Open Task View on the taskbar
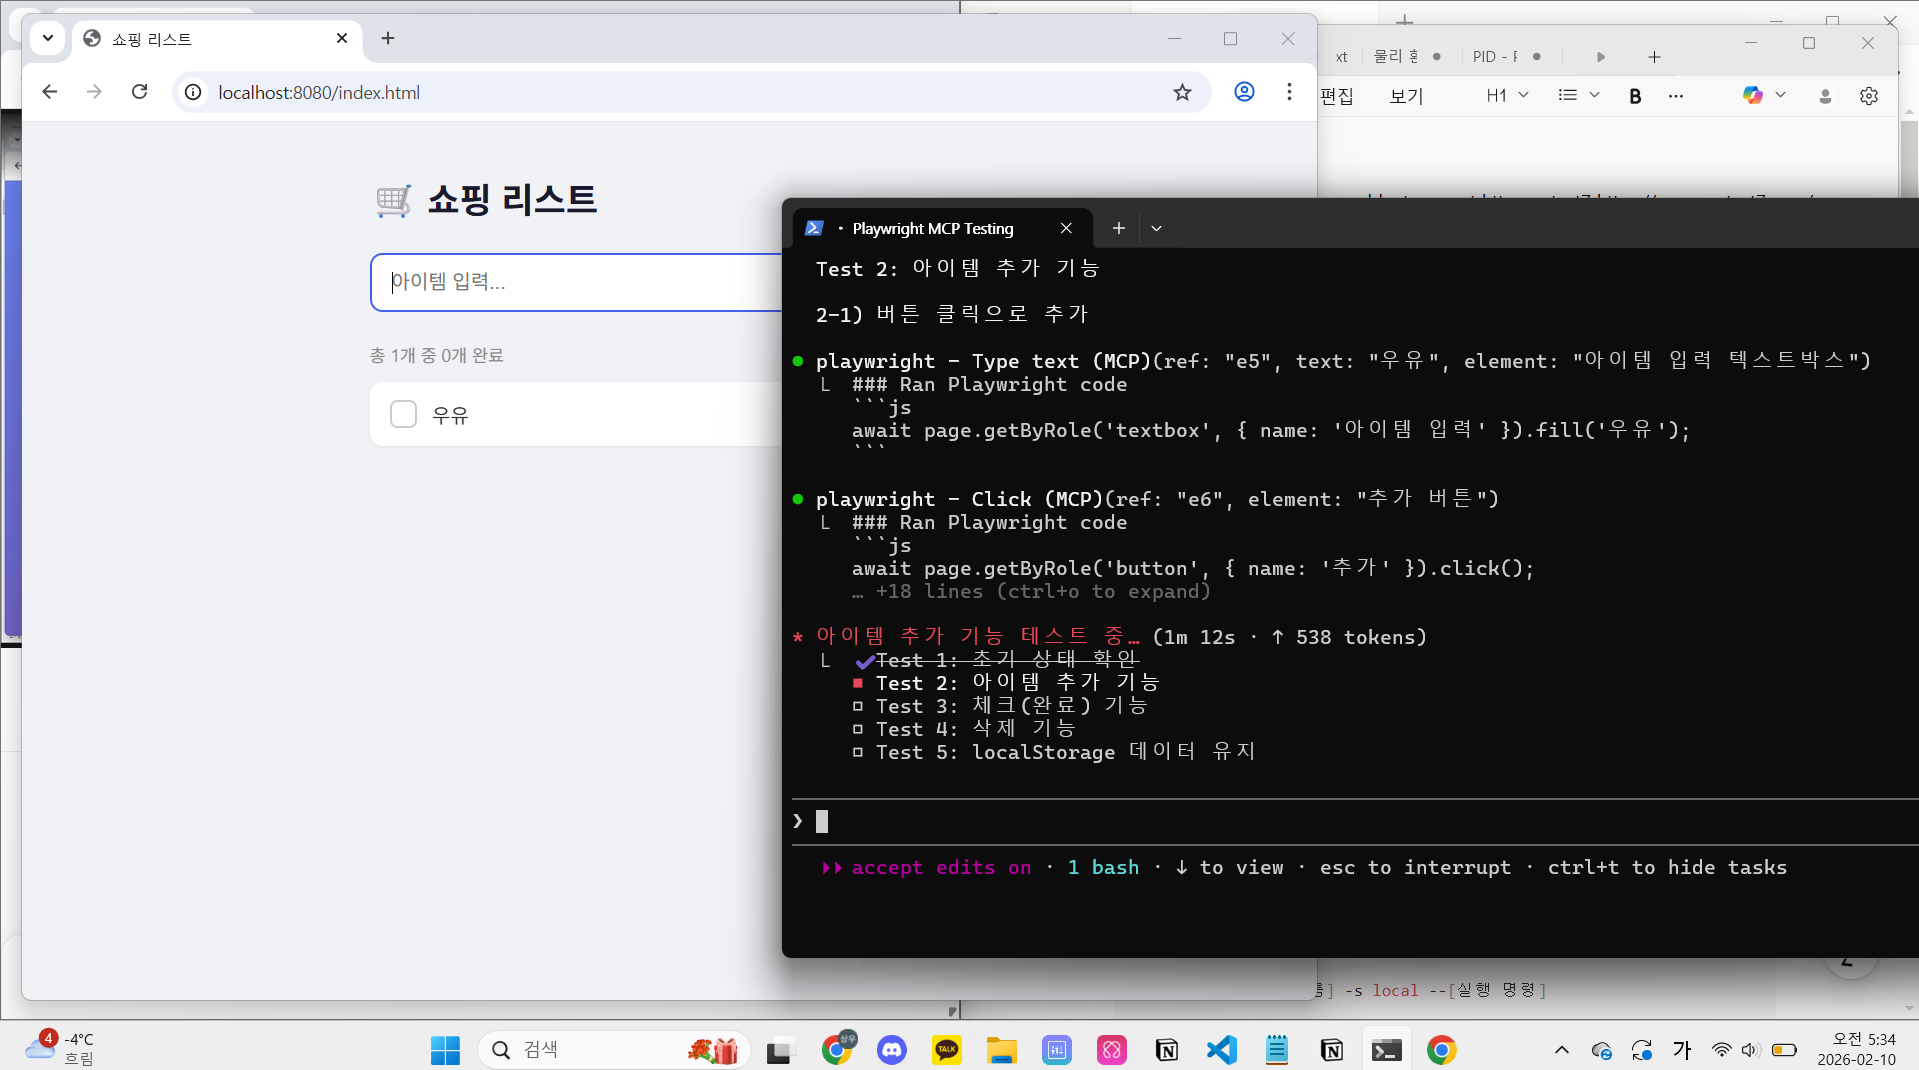 (778, 1050)
